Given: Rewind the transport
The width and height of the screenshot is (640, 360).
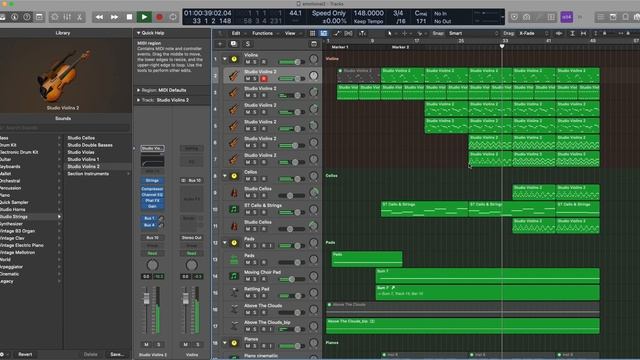Looking at the screenshot, I should tap(99, 17).
